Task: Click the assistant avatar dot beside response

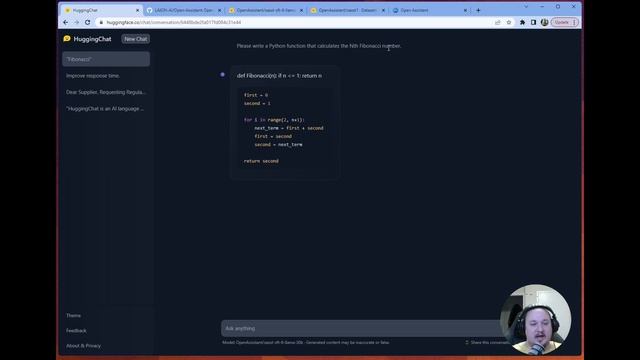Action: pos(222,74)
